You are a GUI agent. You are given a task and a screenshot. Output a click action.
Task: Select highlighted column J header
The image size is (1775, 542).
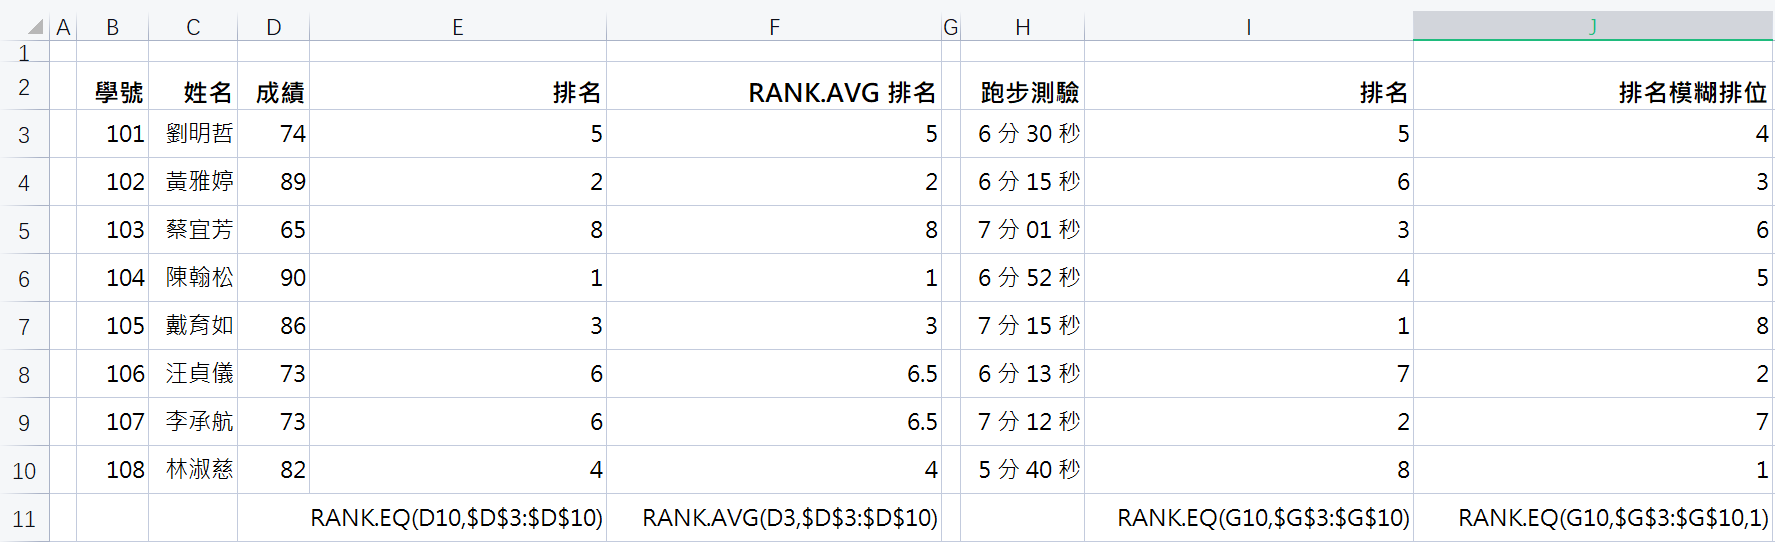point(1593,27)
